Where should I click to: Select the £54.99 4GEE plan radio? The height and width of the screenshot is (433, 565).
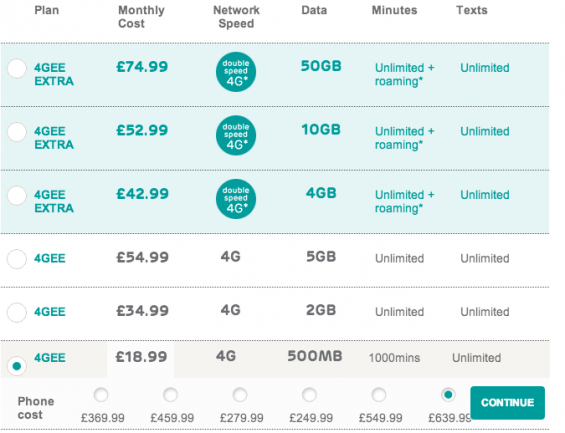(x=17, y=259)
